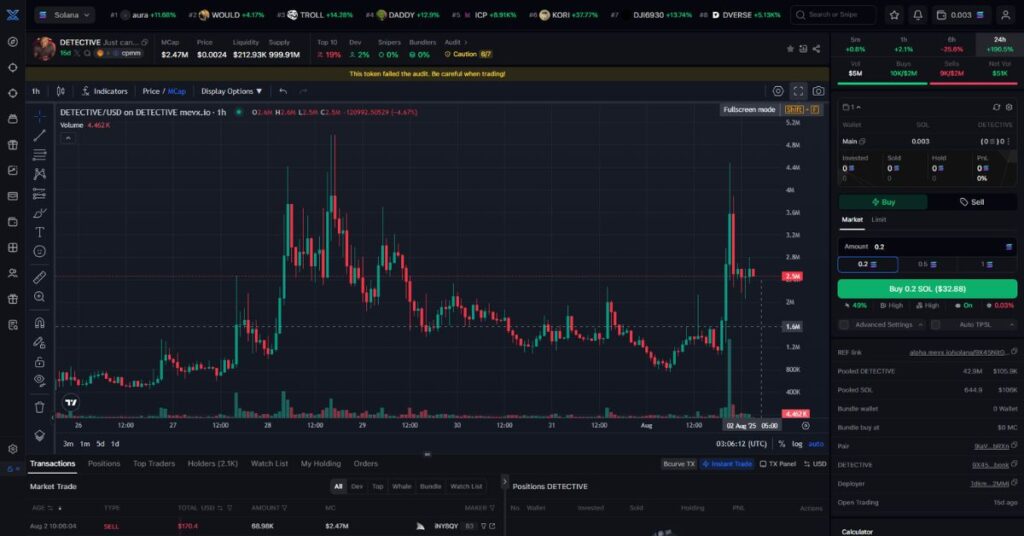Switch to the Watch List tab
Viewport: 1024px width, 536px height.
(269, 464)
